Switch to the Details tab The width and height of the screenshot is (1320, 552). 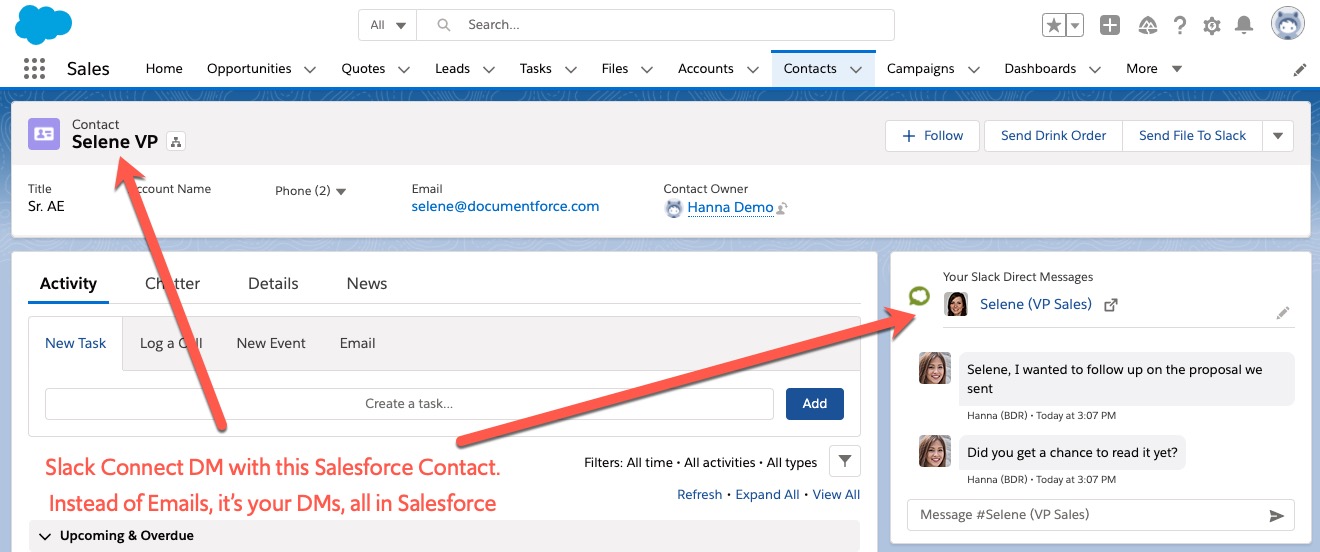[273, 284]
